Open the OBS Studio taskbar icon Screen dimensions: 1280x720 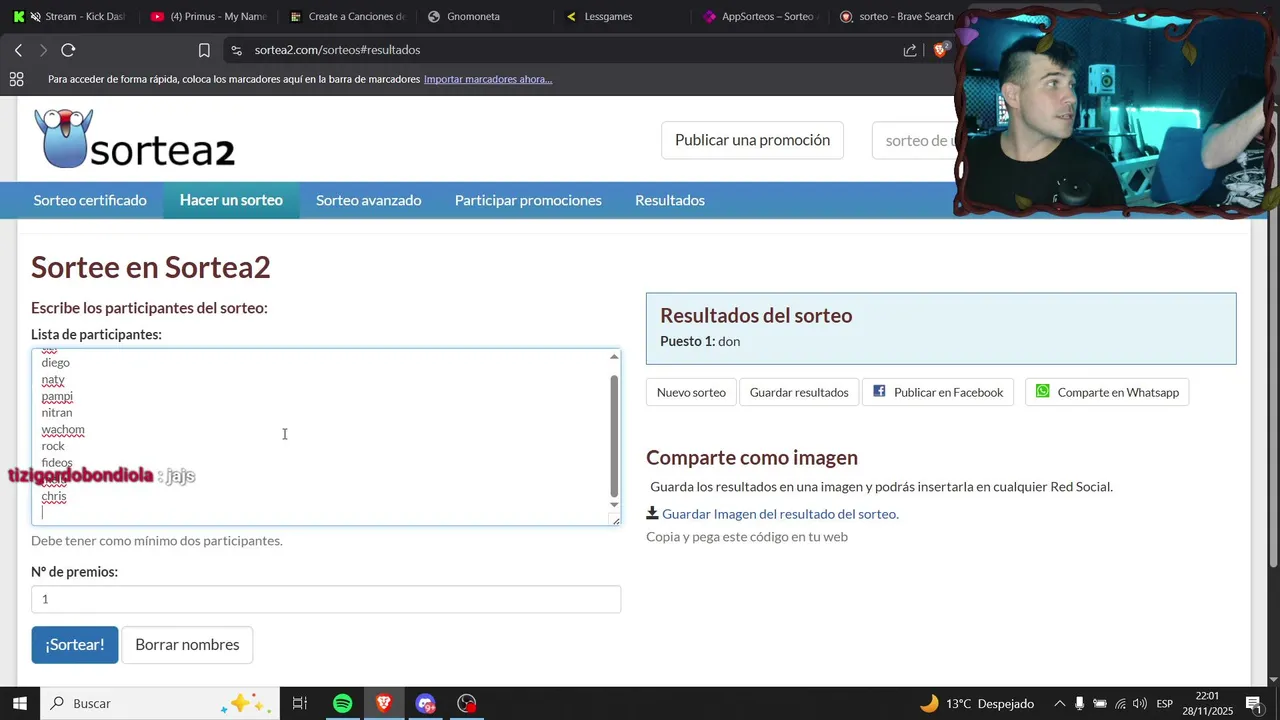[467, 703]
